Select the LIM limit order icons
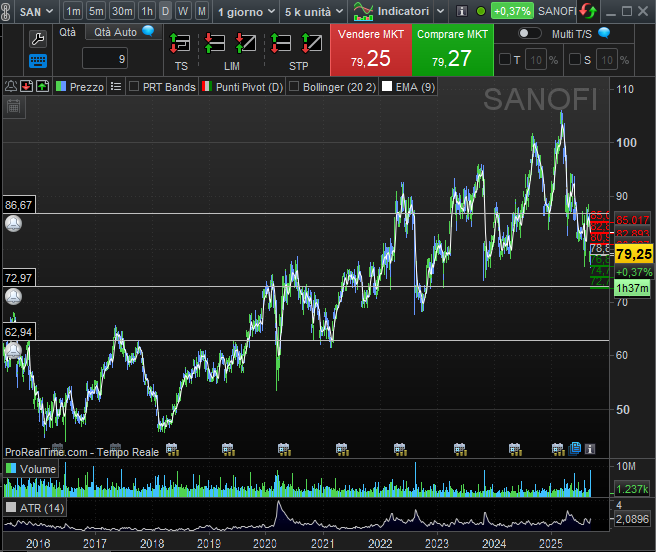The image size is (656, 552). tap(231, 44)
